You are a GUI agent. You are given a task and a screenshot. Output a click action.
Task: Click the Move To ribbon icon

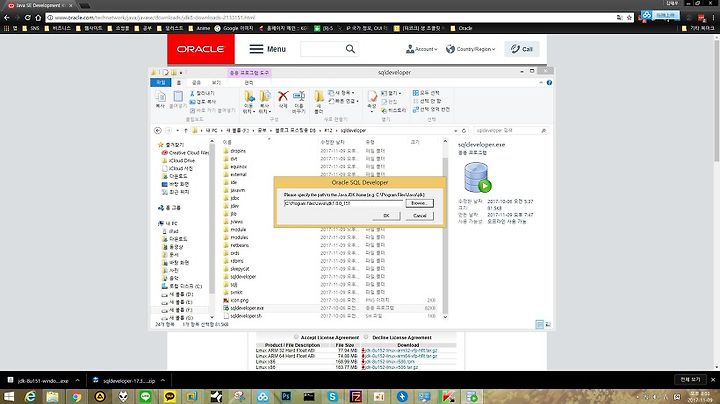pyautogui.click(x=249, y=101)
